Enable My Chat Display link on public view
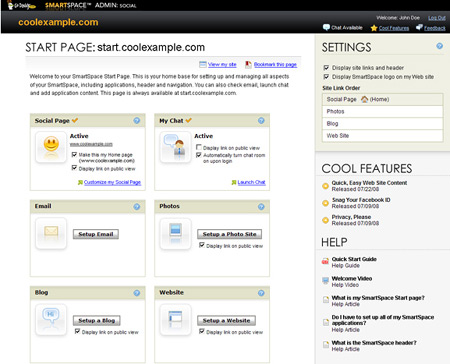The width and height of the screenshot is (450, 364). click(199, 147)
